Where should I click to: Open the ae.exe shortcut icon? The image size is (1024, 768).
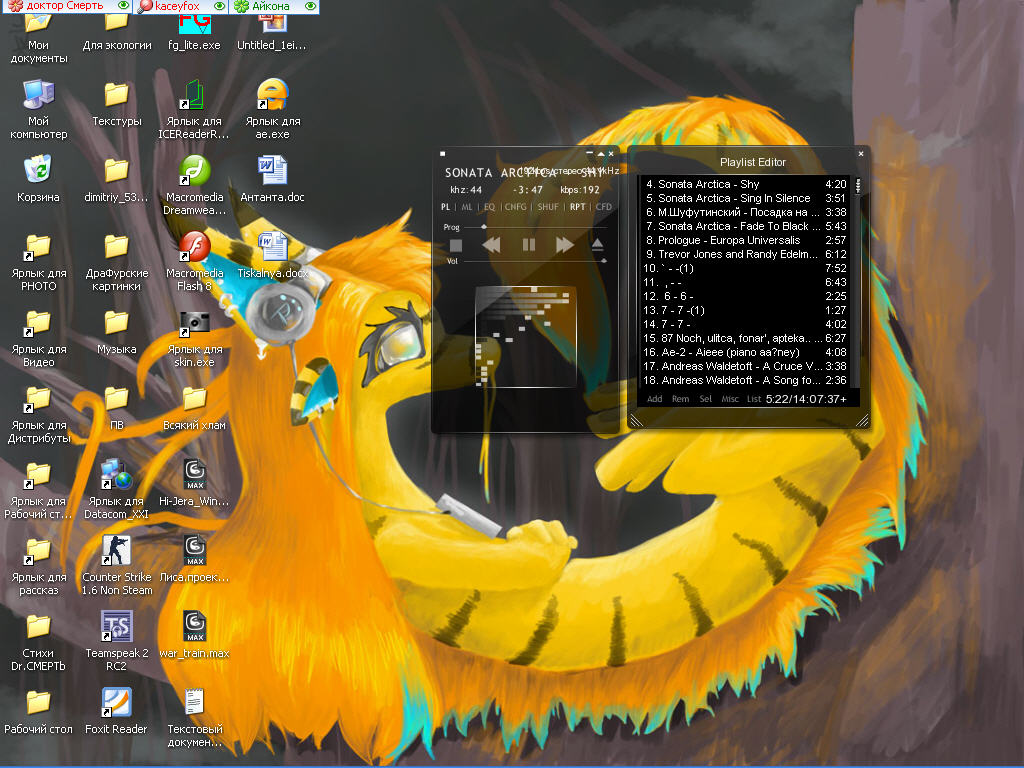click(x=272, y=95)
